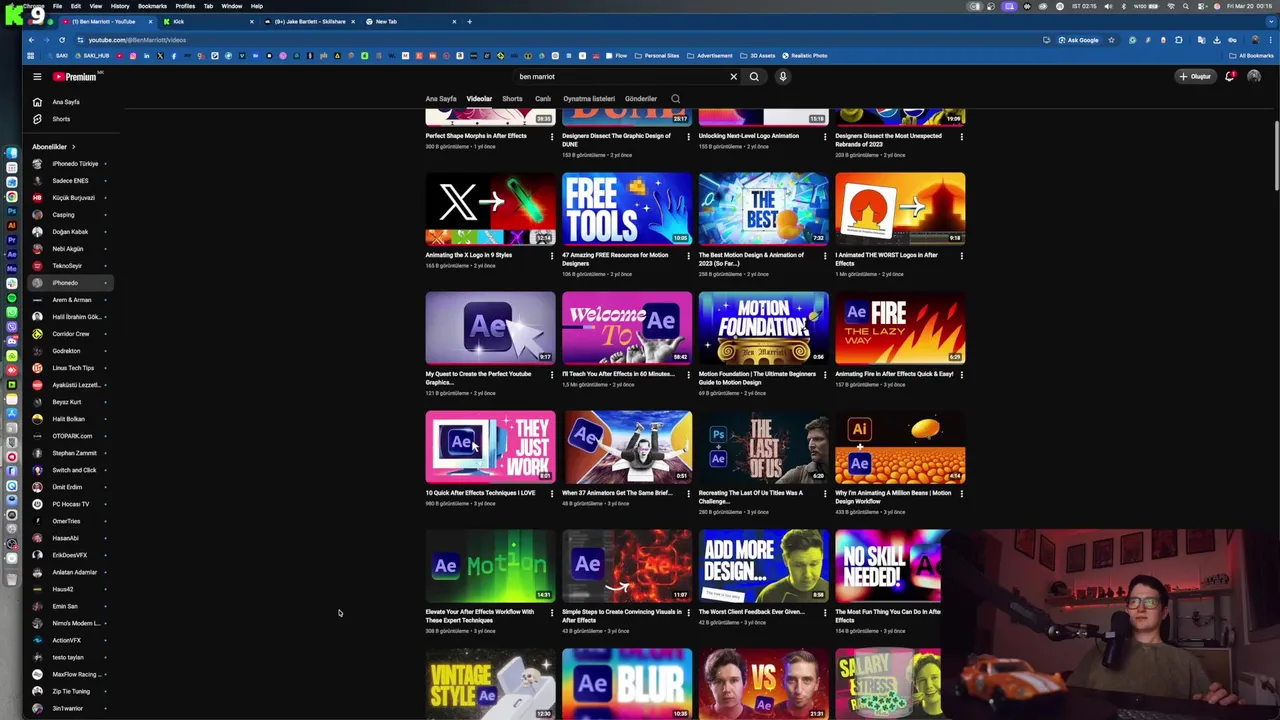The width and height of the screenshot is (1280, 720).
Task: Bookmark this page with the star icon
Action: (x=1111, y=40)
